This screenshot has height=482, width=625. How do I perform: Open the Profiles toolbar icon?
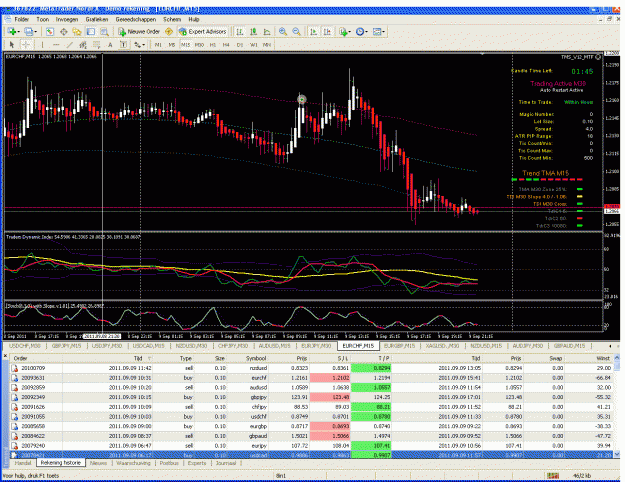point(28,31)
